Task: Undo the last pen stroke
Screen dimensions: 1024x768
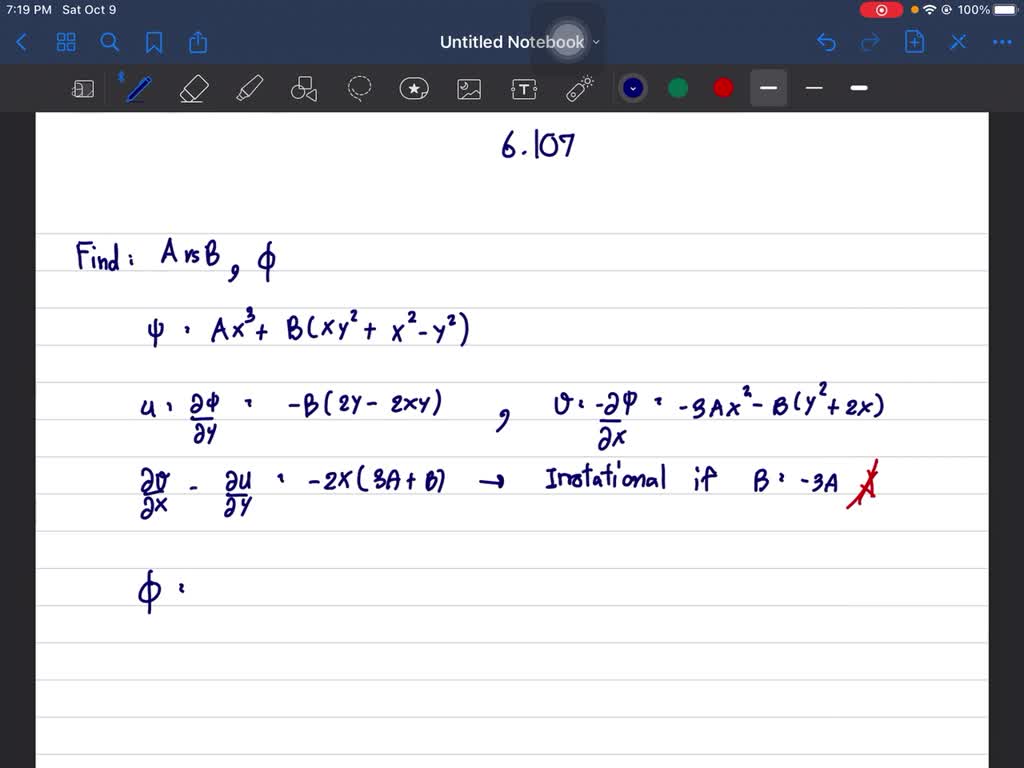Action: pyautogui.click(x=826, y=42)
